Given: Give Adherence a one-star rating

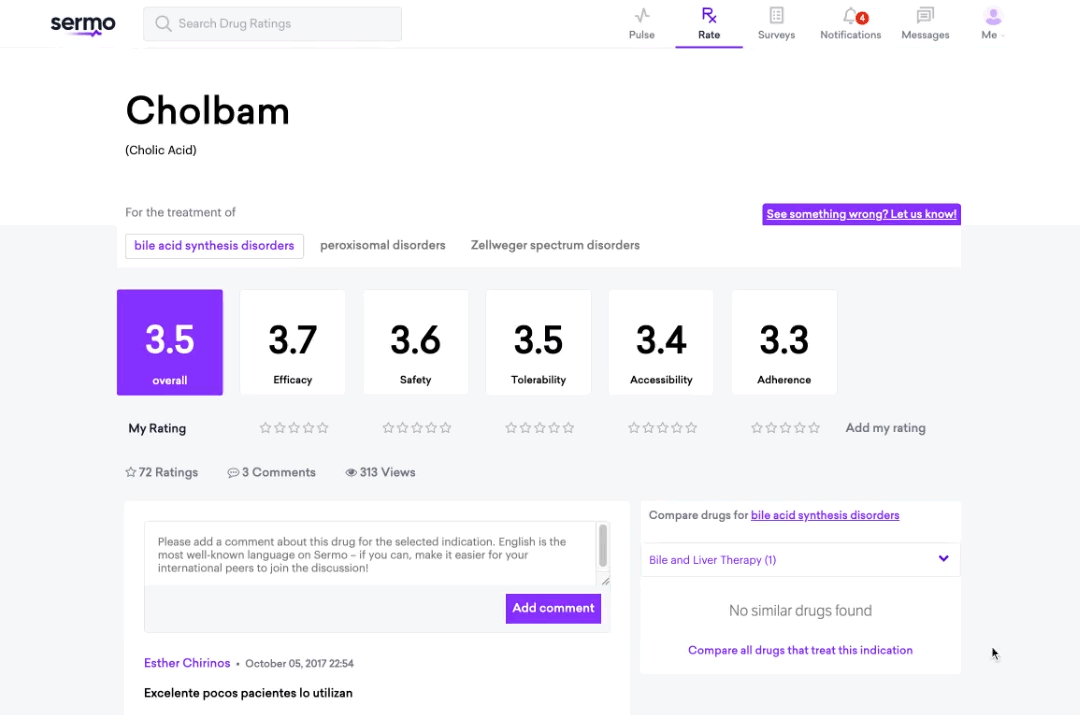Looking at the screenshot, I should point(756,428).
